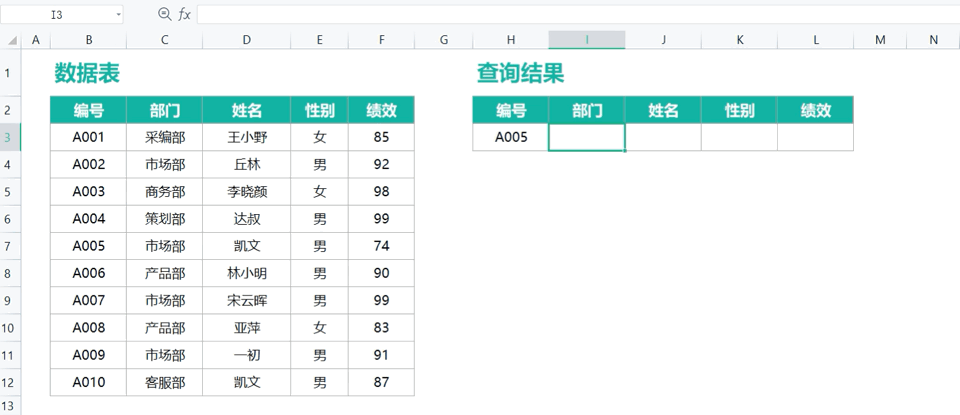Select column B header
Viewport: 960px width, 415px height.
[89, 40]
